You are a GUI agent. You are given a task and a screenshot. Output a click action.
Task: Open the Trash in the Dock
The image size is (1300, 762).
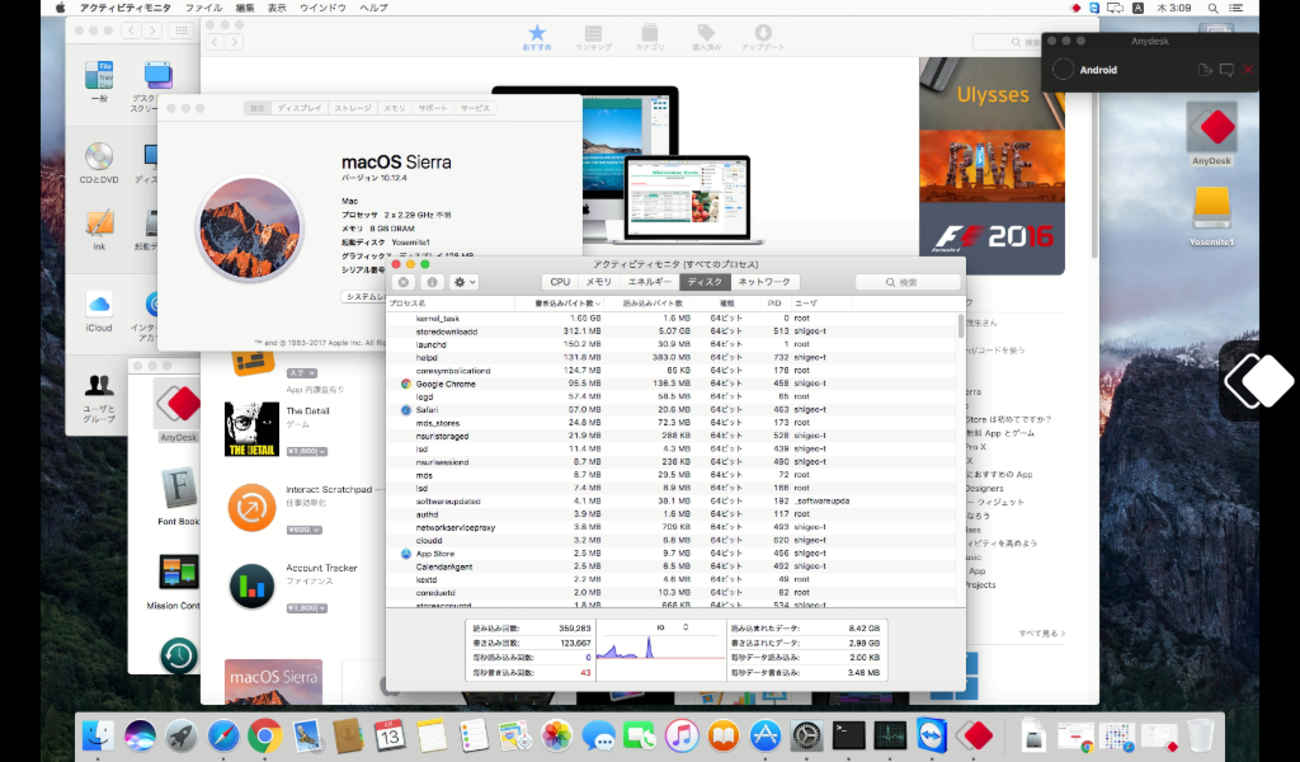(x=1200, y=737)
